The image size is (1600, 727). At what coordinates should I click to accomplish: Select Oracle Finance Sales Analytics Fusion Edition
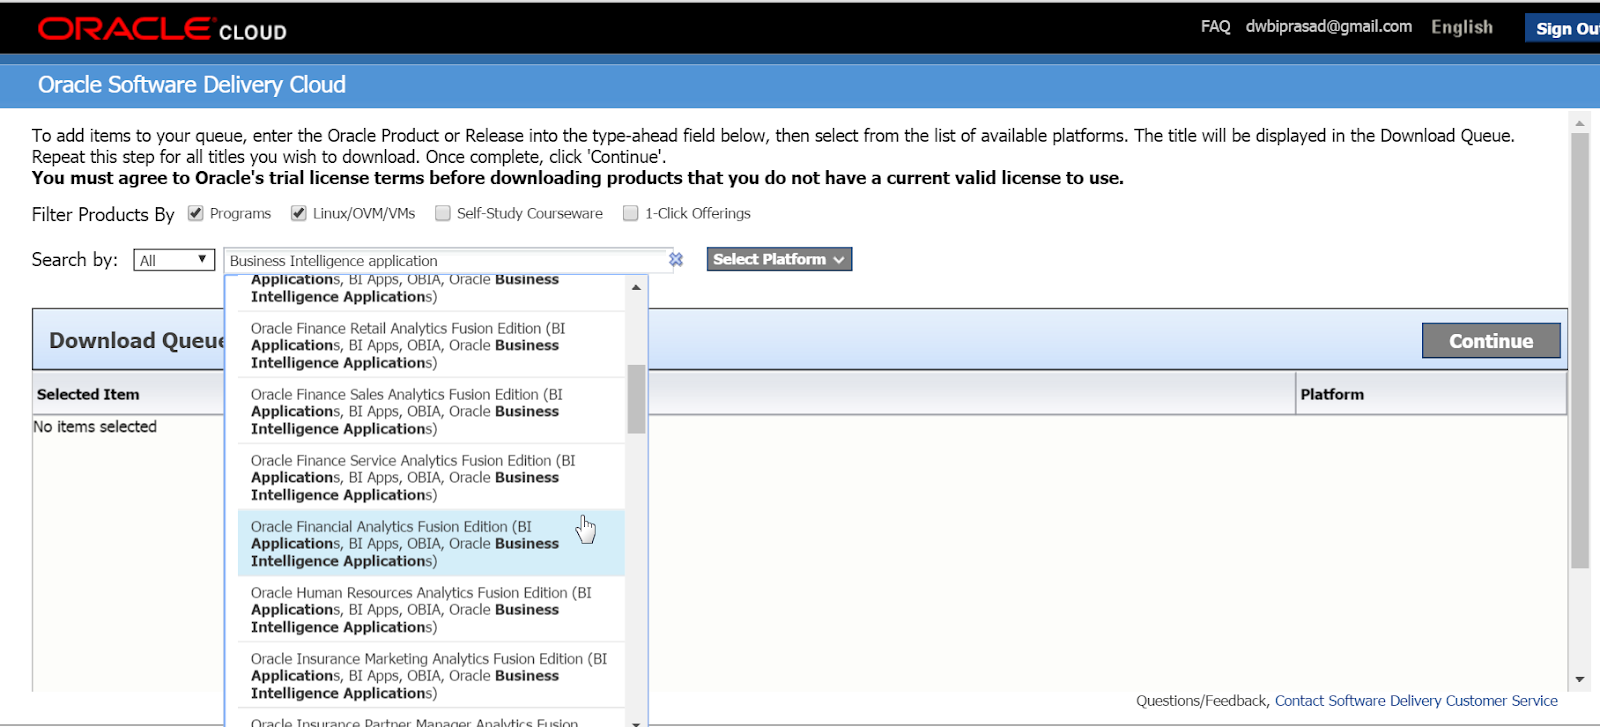[x=431, y=411]
